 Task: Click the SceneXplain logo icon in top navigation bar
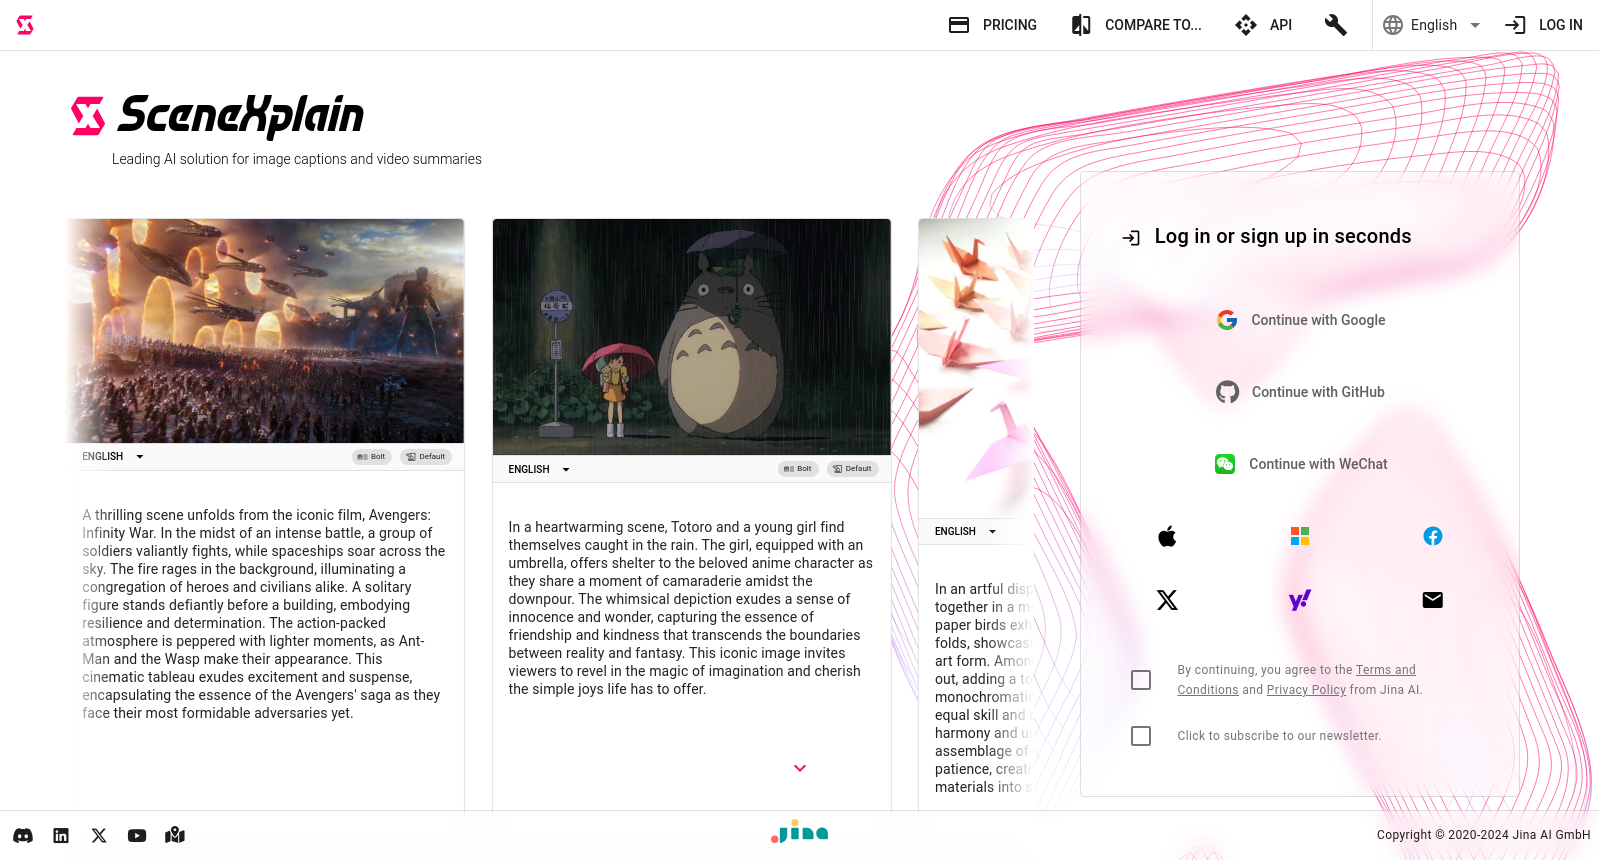(25, 25)
